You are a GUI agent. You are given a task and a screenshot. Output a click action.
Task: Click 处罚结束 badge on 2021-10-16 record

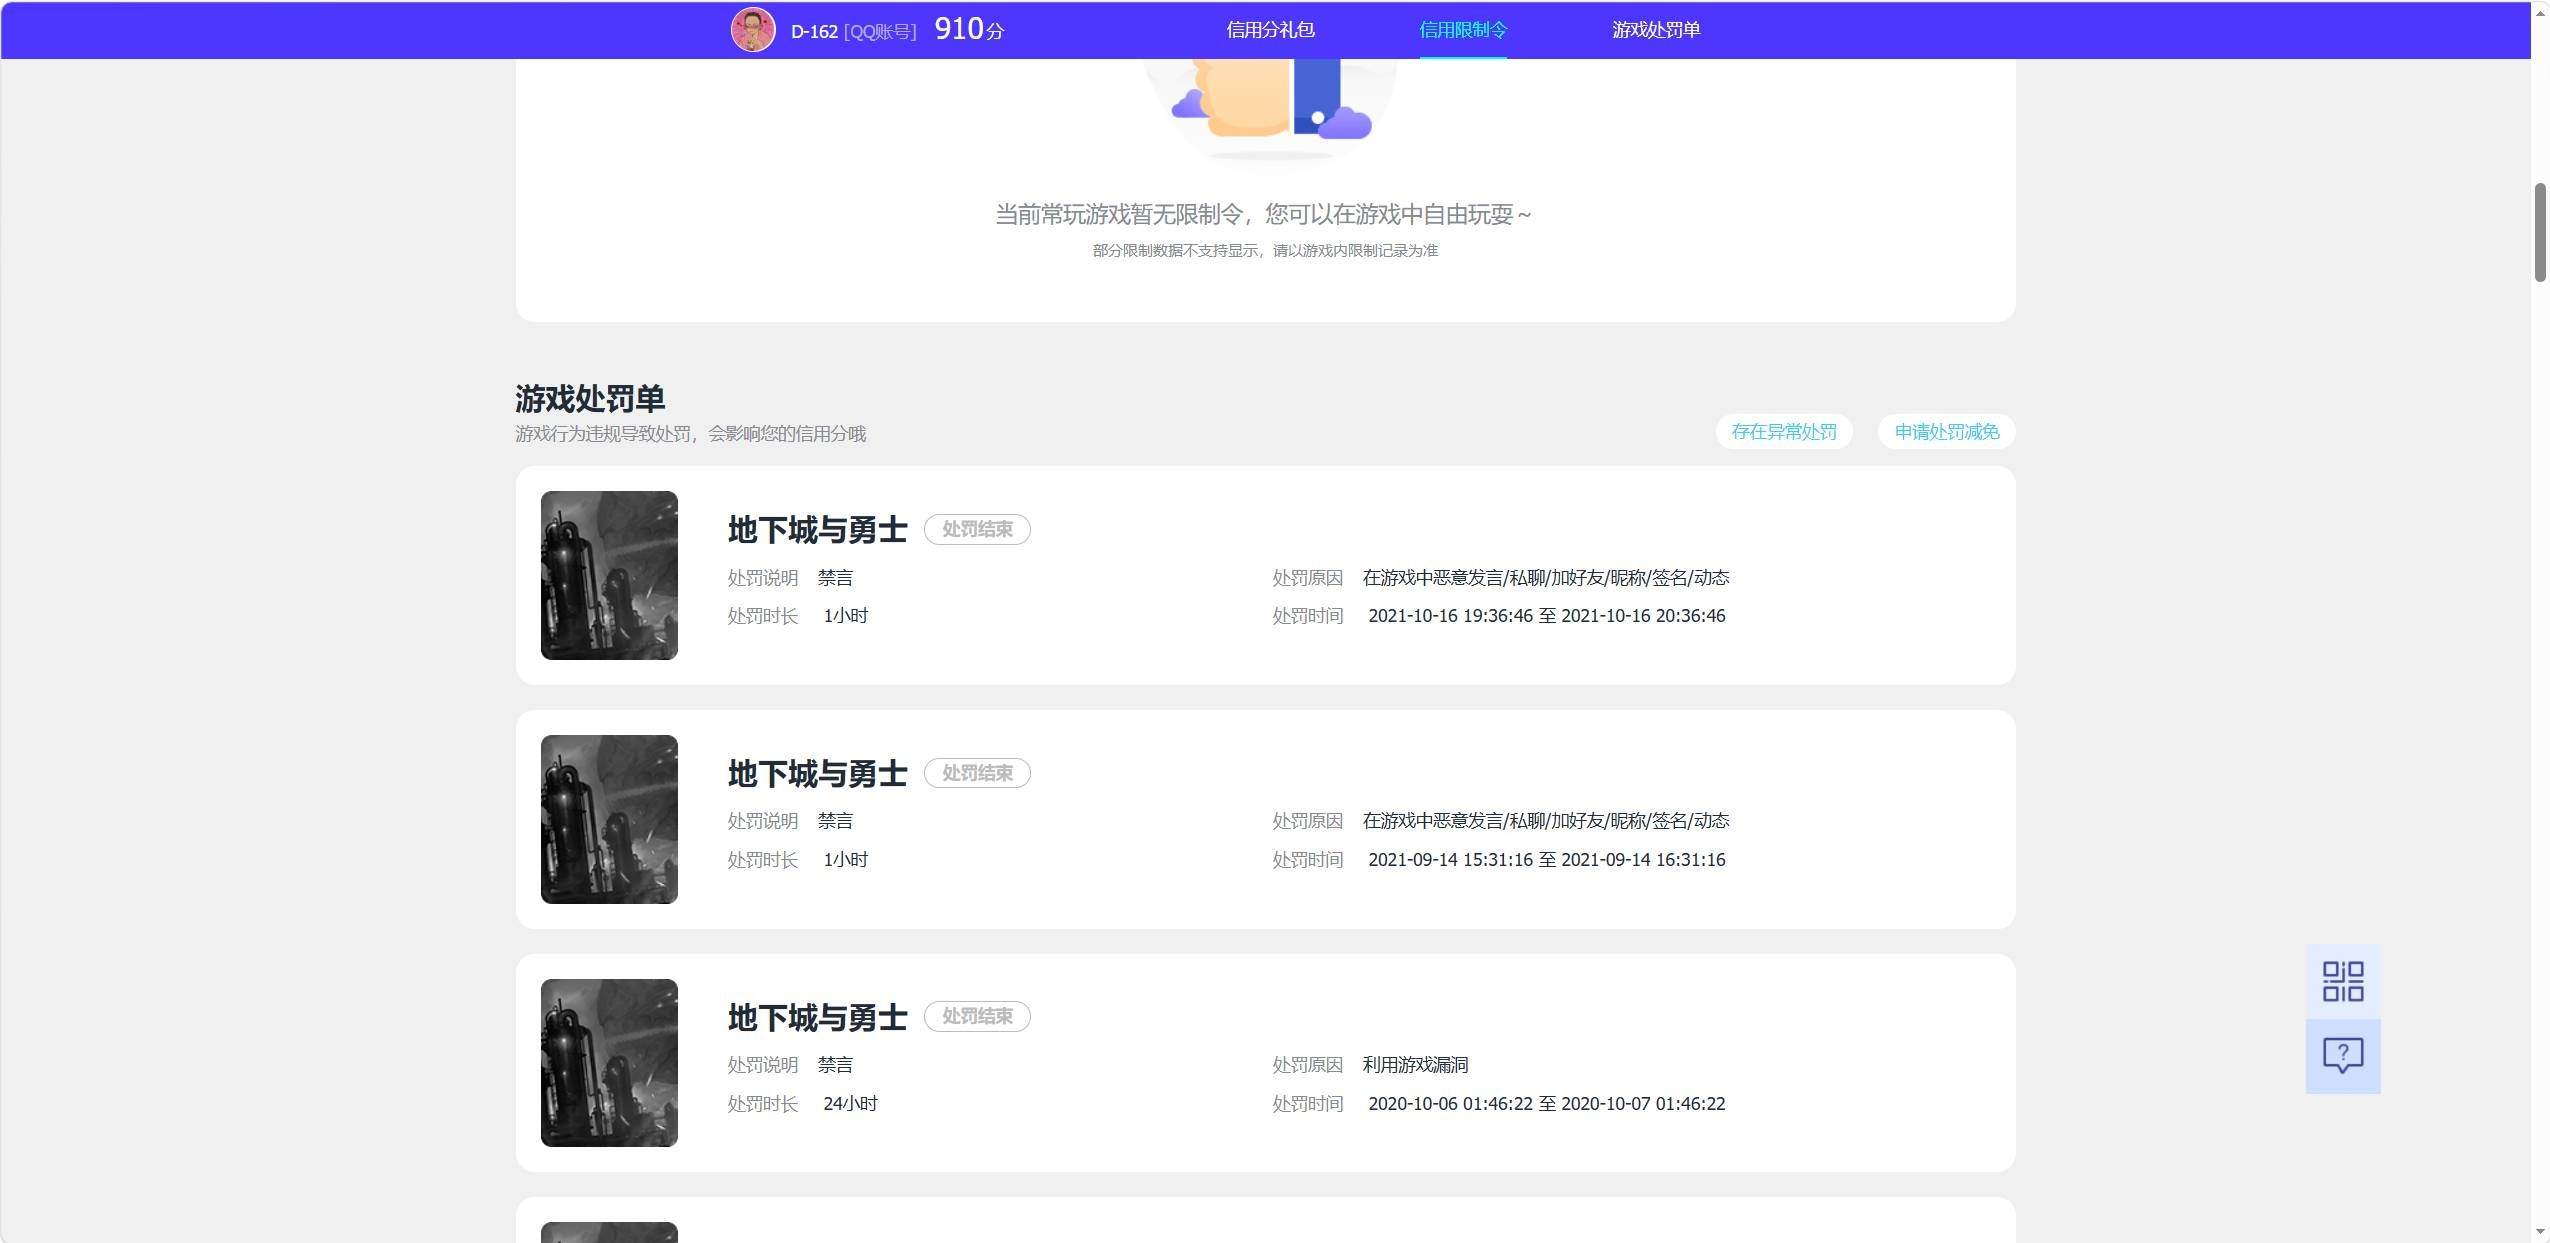[977, 529]
